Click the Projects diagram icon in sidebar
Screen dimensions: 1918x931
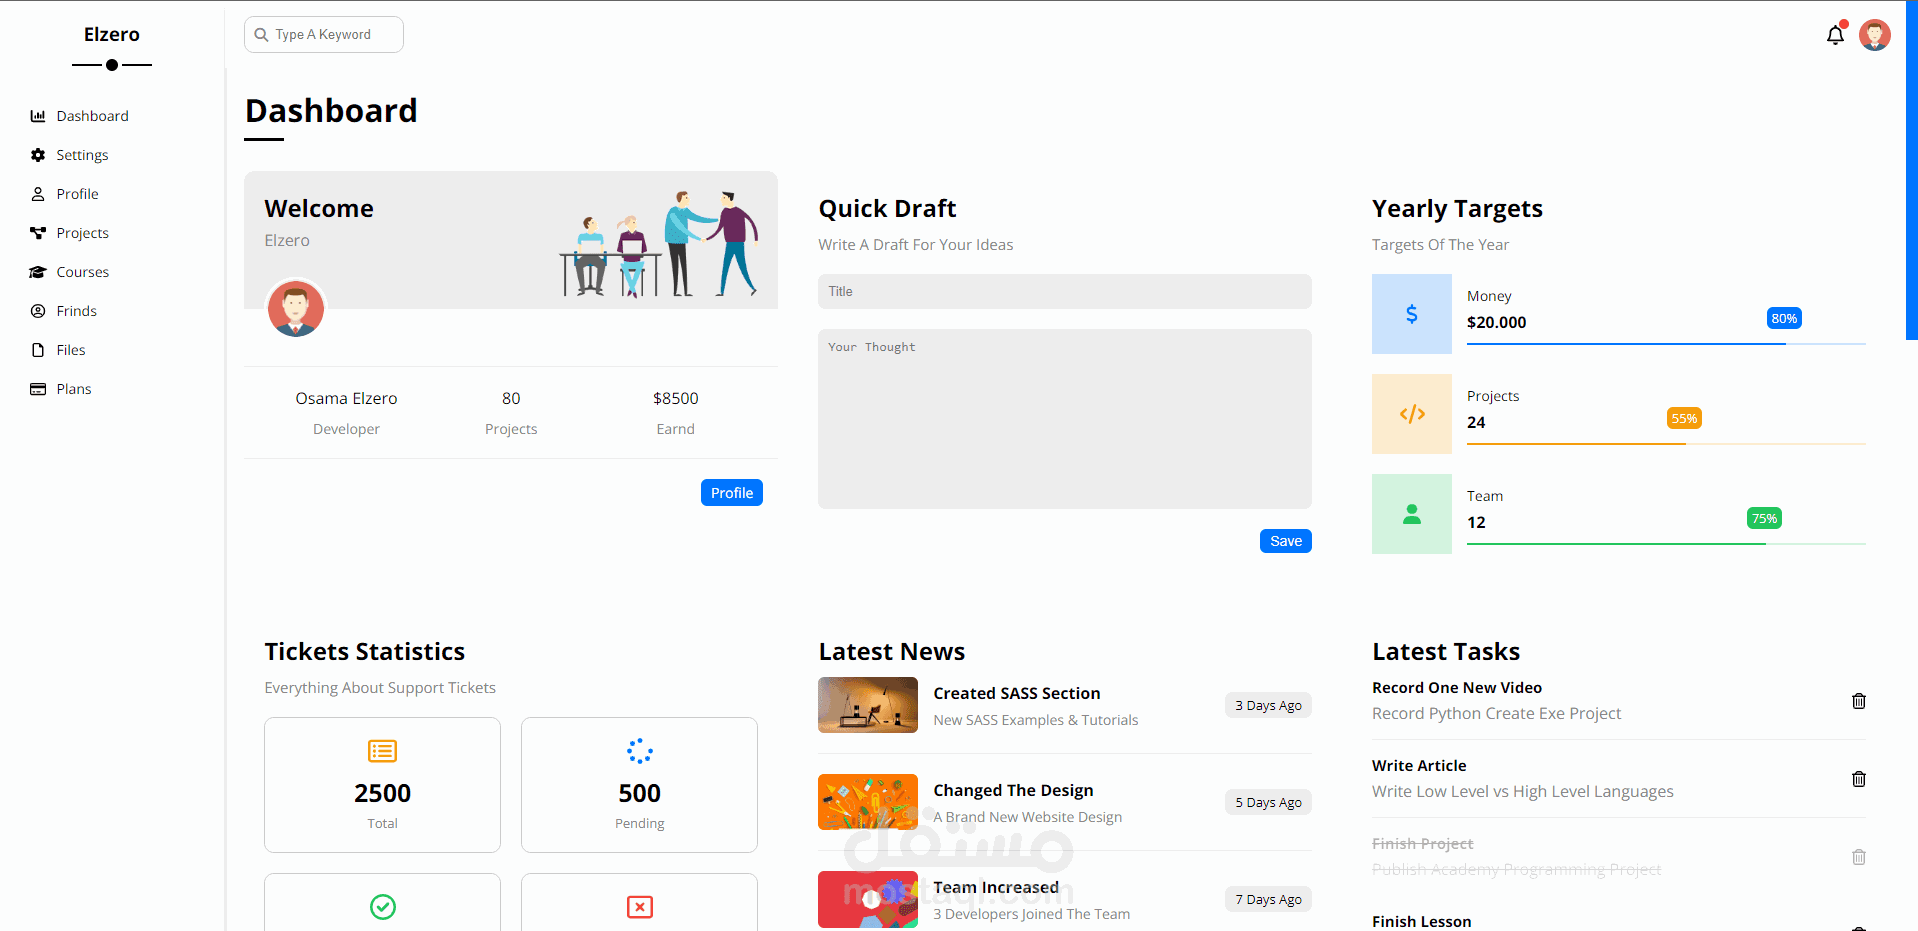click(38, 233)
